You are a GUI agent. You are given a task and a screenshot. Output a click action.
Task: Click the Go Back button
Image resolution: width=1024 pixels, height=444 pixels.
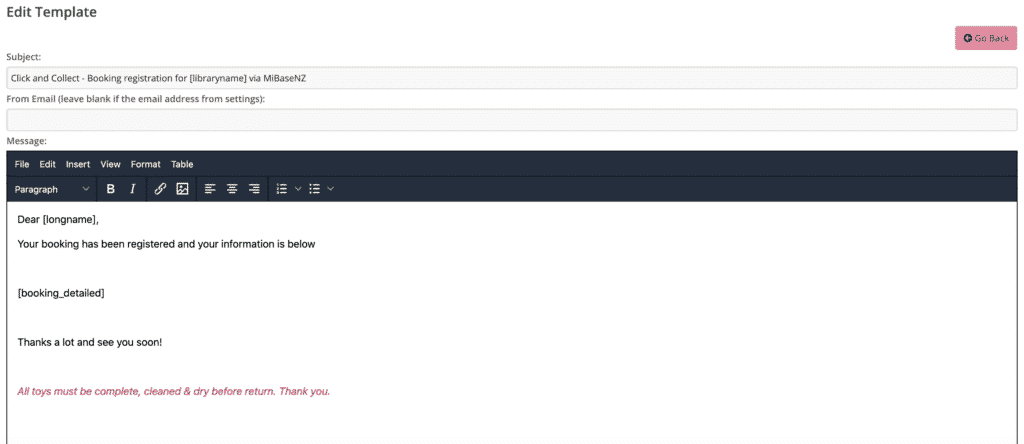click(985, 38)
